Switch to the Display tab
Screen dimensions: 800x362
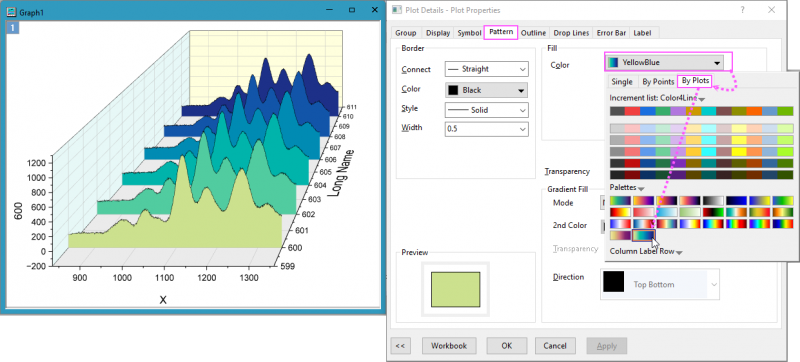[x=438, y=33]
